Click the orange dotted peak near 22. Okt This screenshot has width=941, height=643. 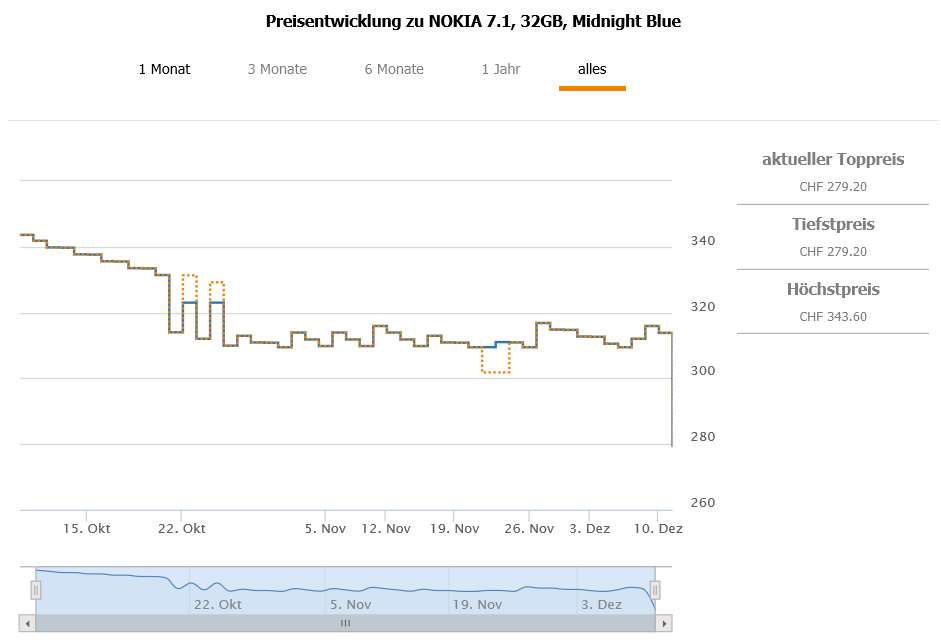[x=189, y=275]
